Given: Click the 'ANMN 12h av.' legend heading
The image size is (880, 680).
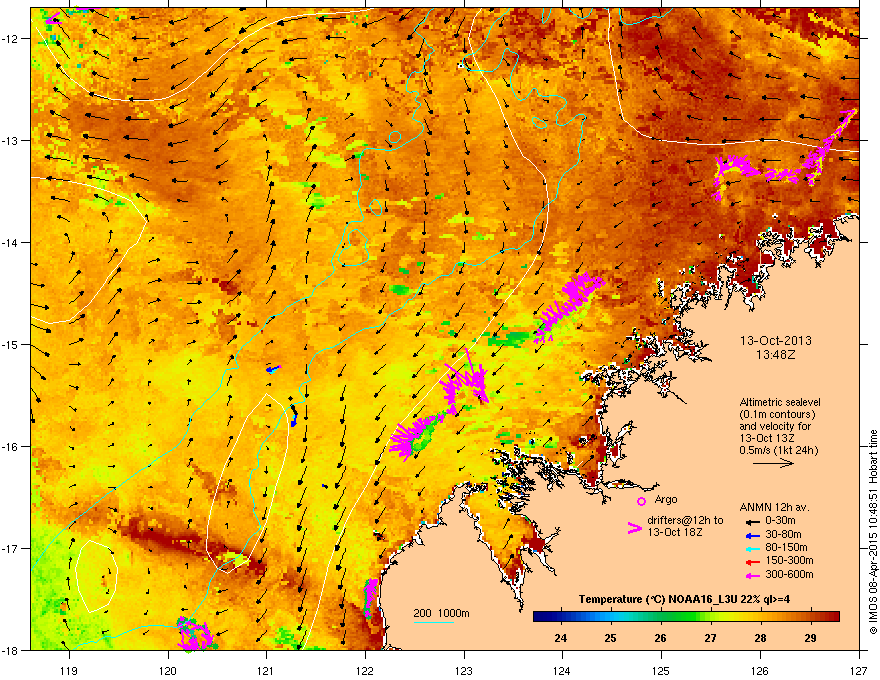Looking at the screenshot, I should pyautogui.click(x=774, y=507).
